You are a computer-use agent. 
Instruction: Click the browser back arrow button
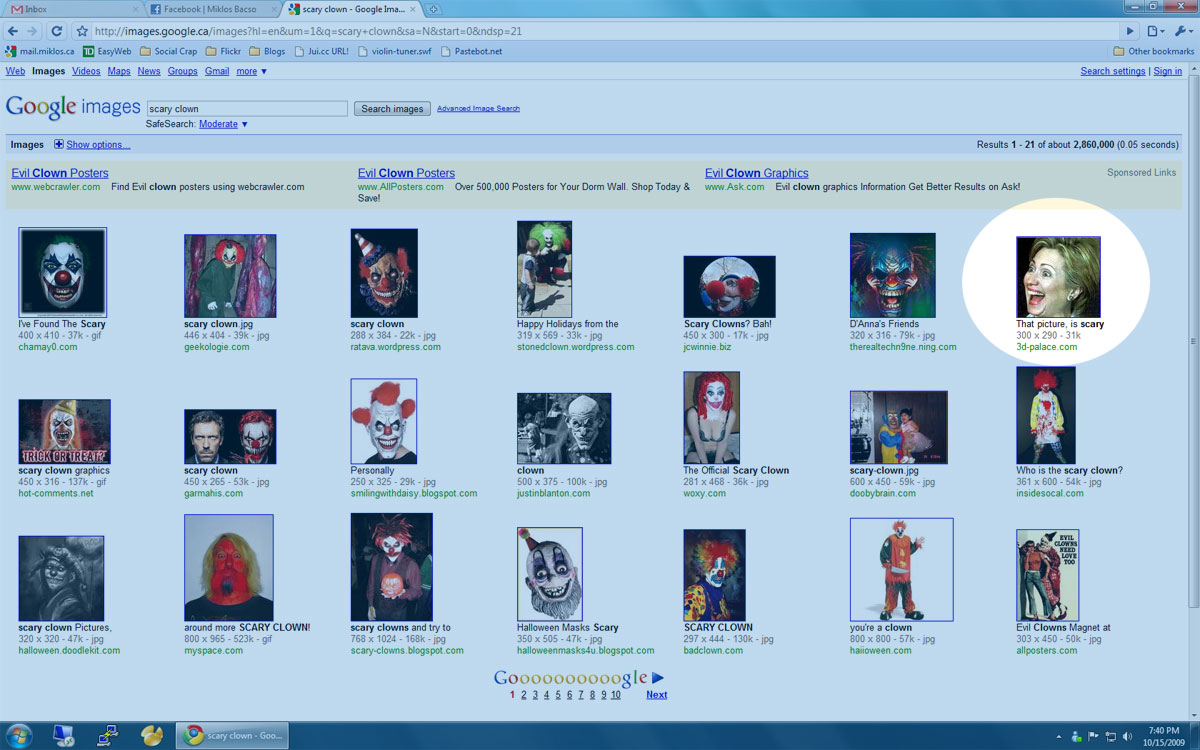click(12, 31)
